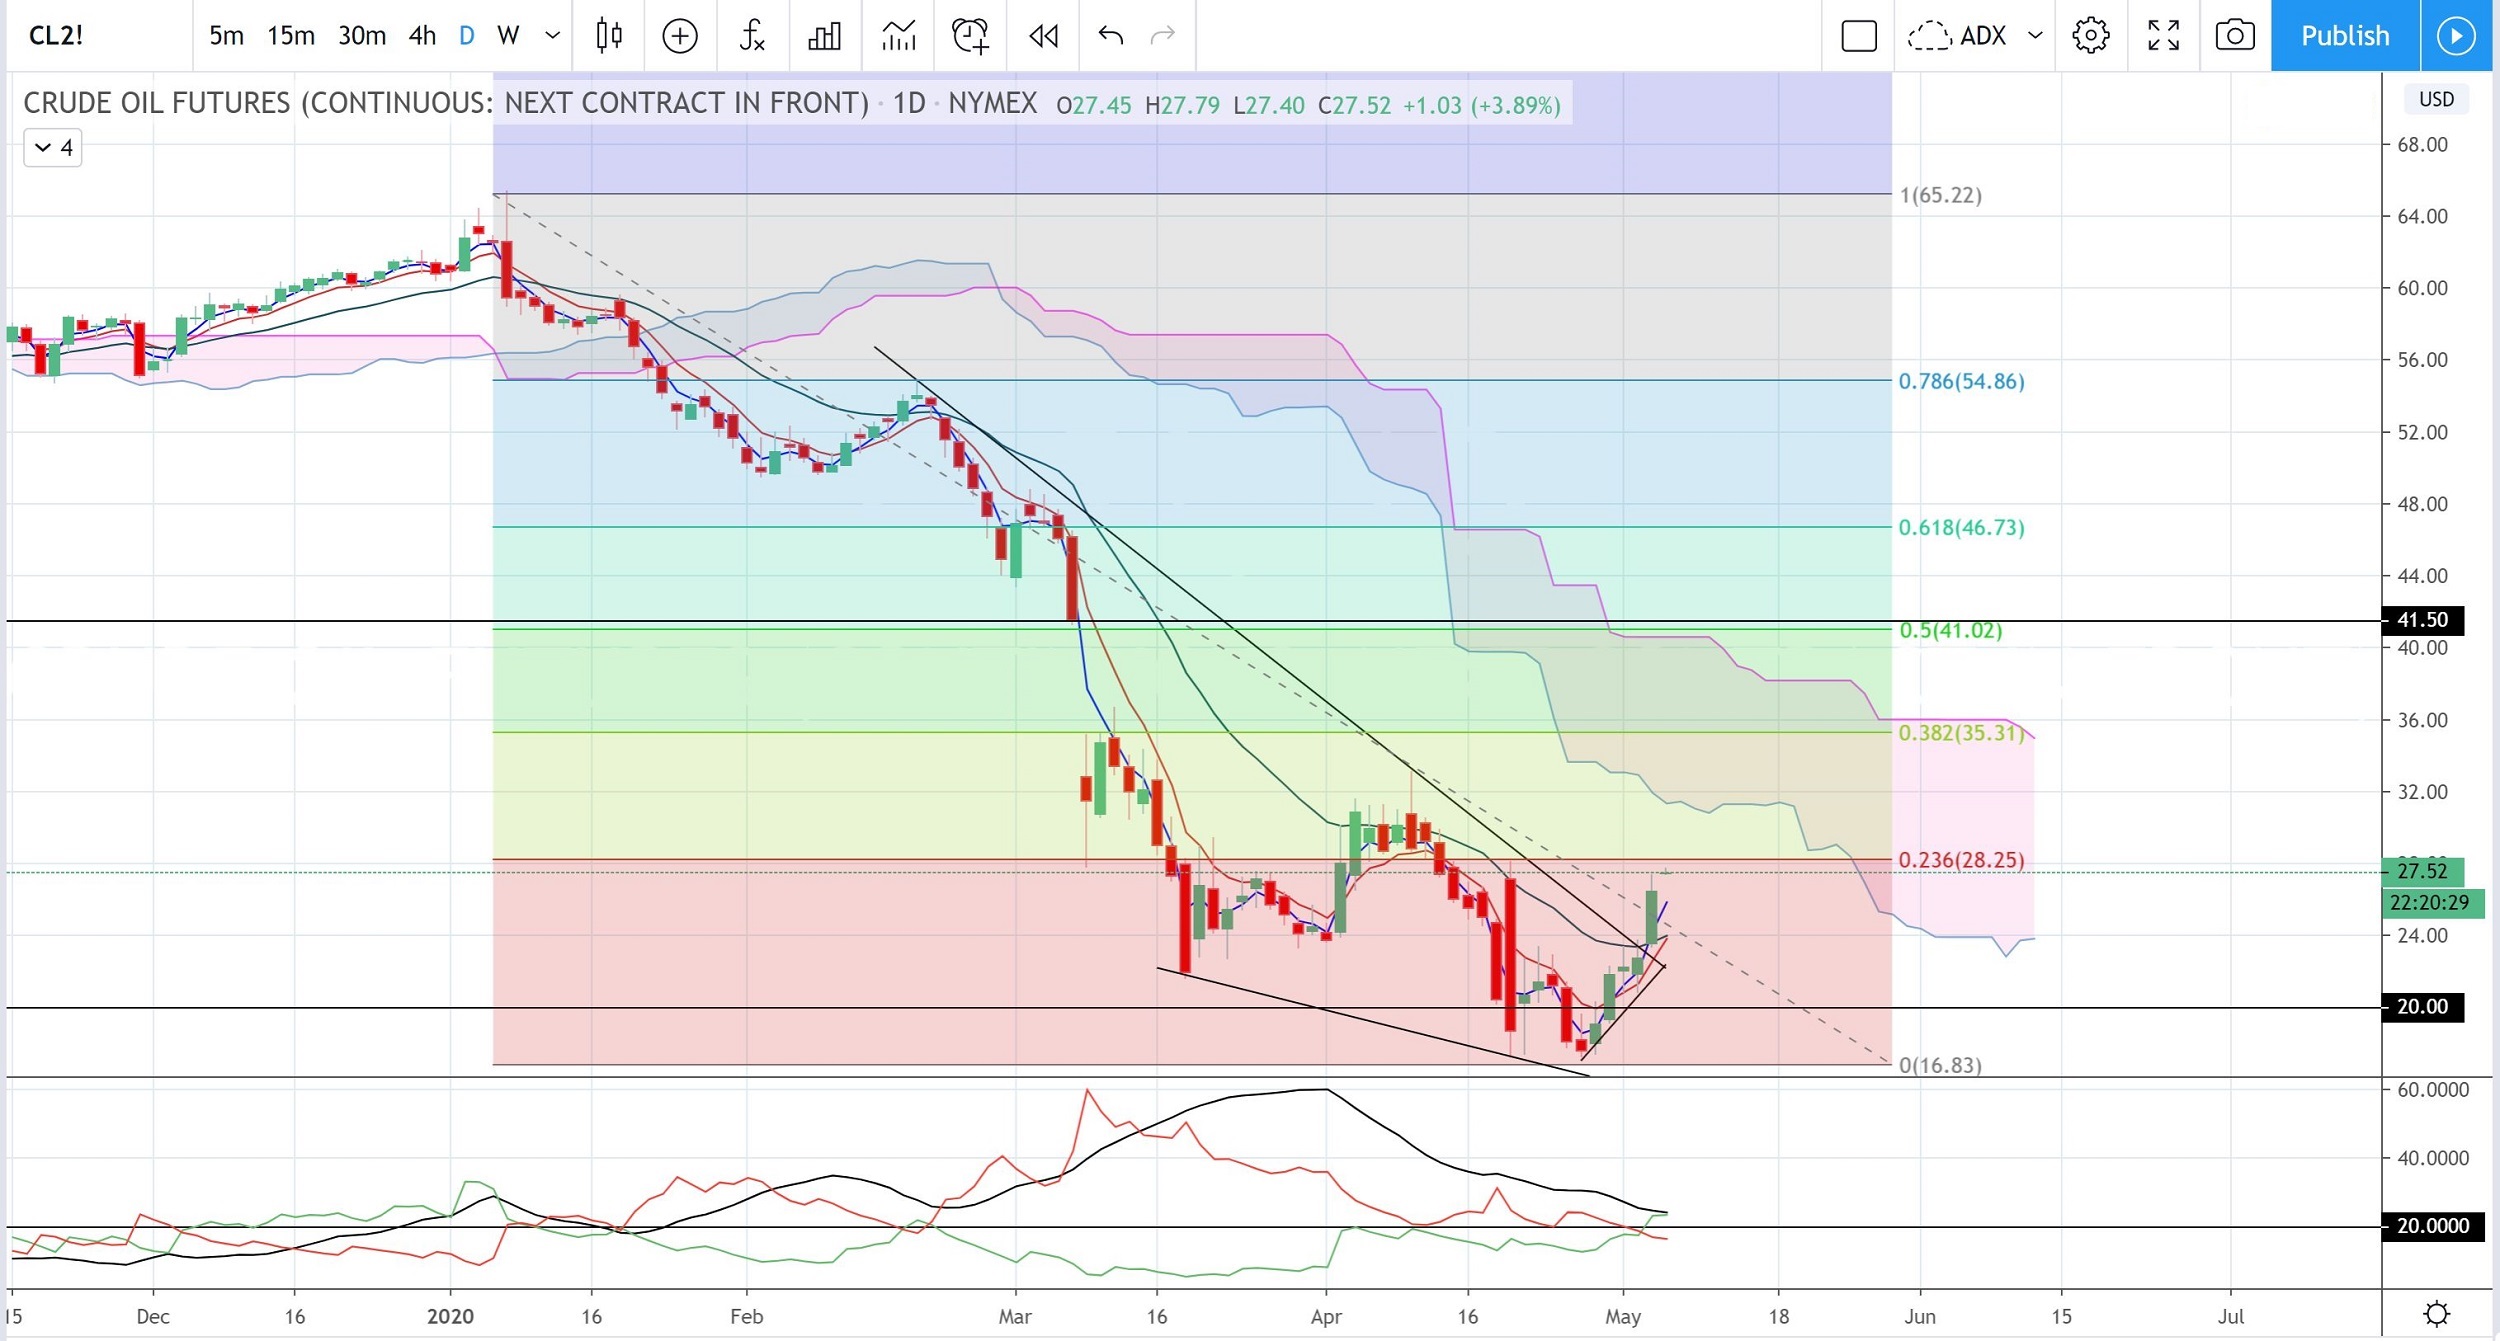The image size is (2500, 1341).
Task: Open the layout selection square icon
Action: (1859, 37)
